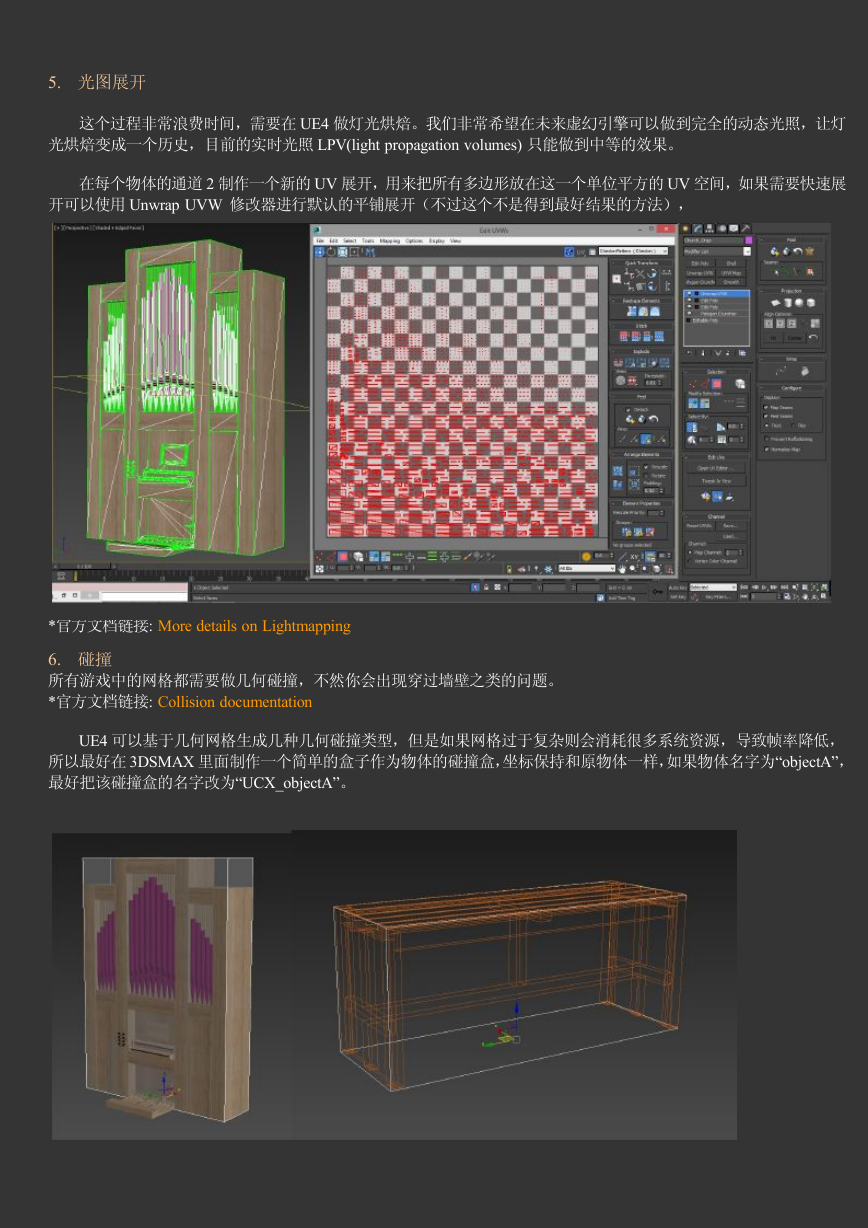Click the Align to Z button
The image size is (868, 1228).
(791, 323)
